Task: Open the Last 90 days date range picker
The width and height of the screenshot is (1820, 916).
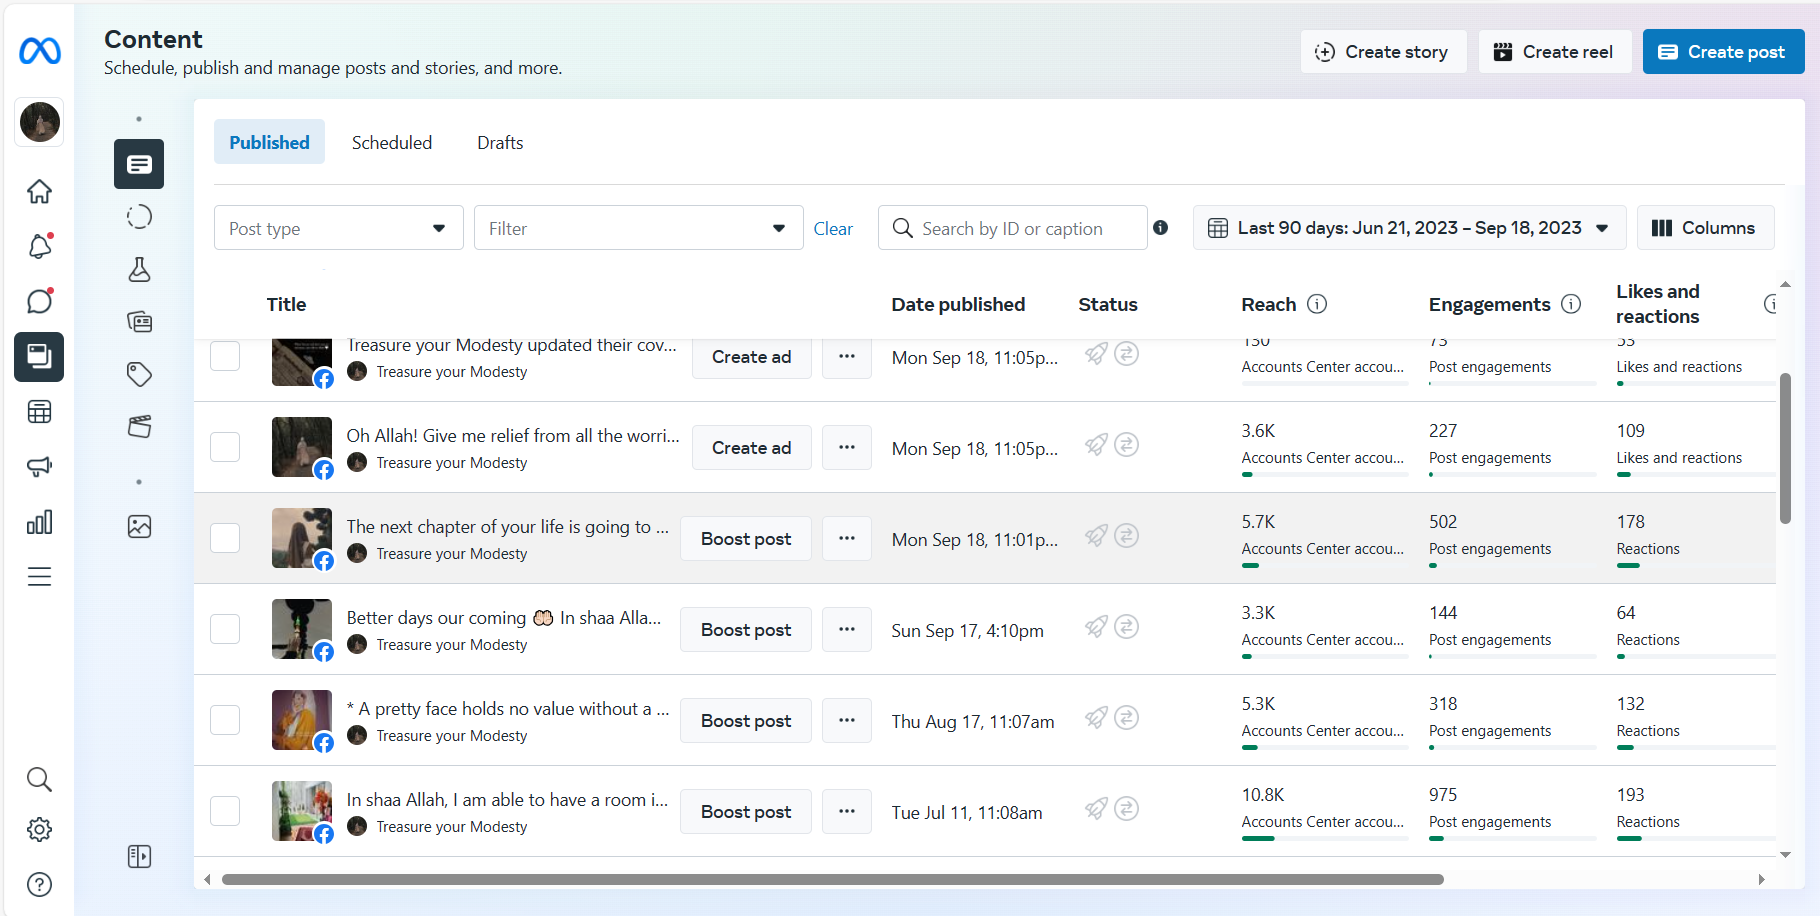Action: 1408,228
